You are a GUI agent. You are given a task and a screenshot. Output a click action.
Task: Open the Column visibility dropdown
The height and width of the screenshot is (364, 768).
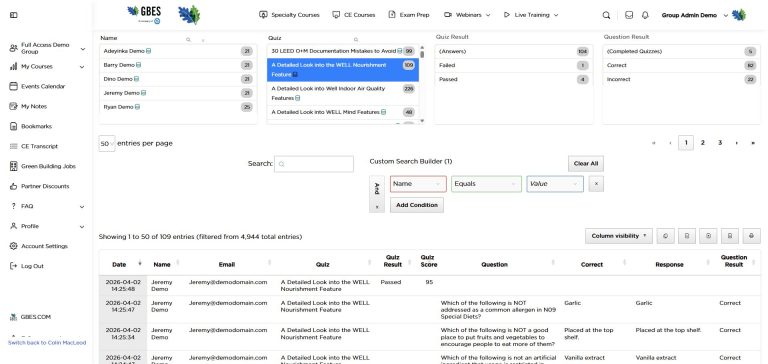[619, 236]
